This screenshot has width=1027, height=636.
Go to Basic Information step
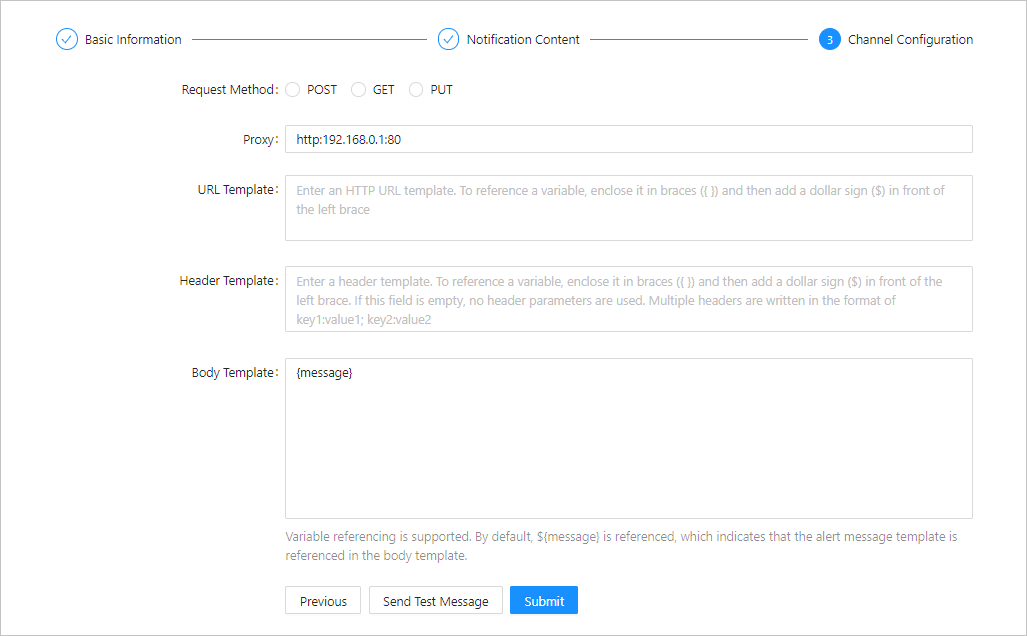(x=133, y=39)
